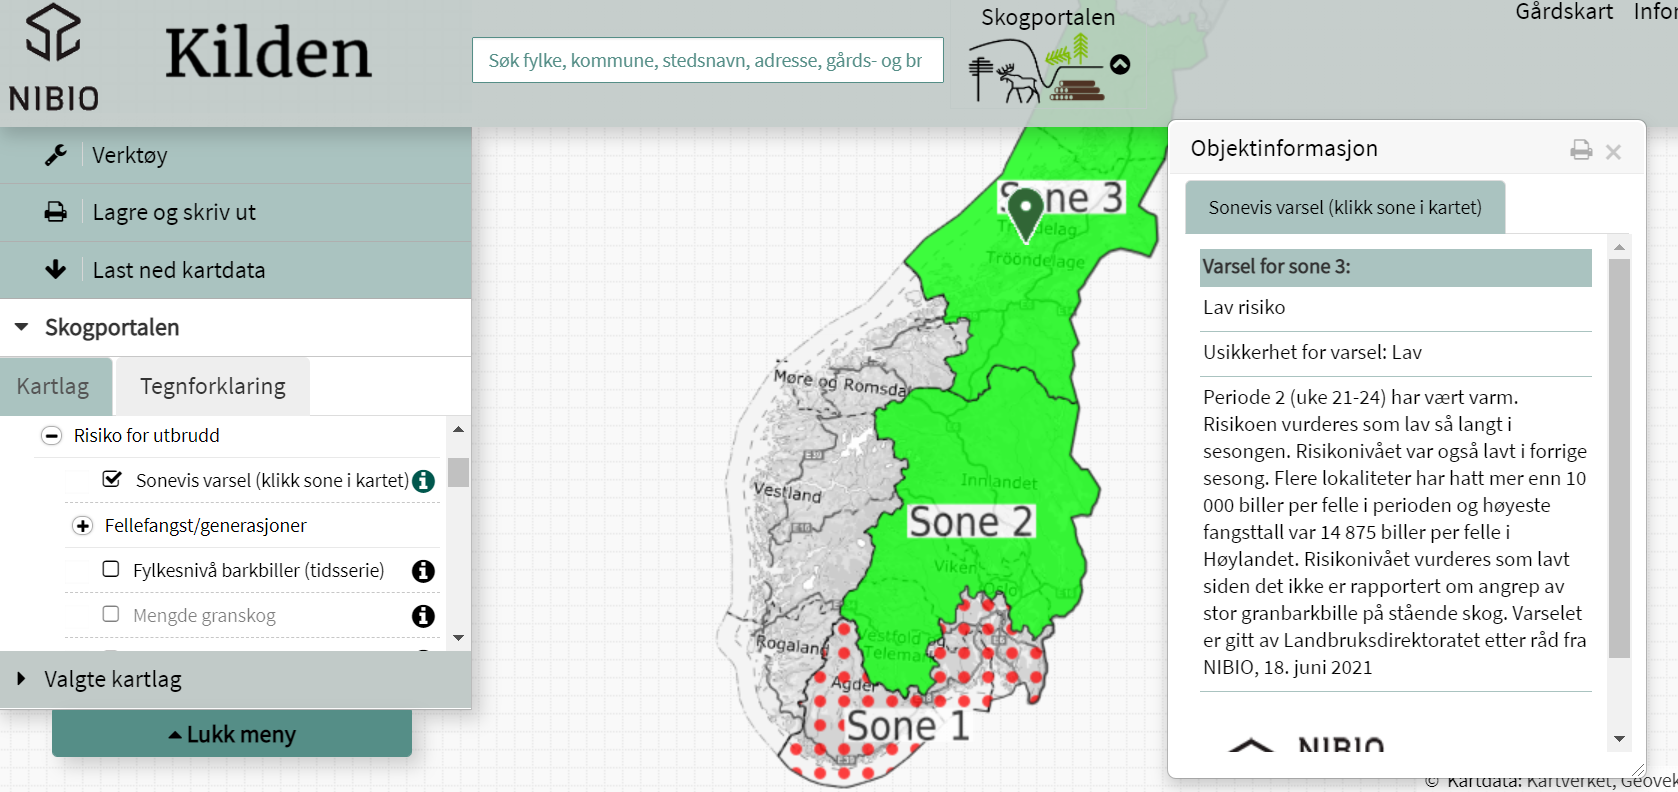
Task: Click the NIBIO logo
Action: pyautogui.click(x=54, y=58)
